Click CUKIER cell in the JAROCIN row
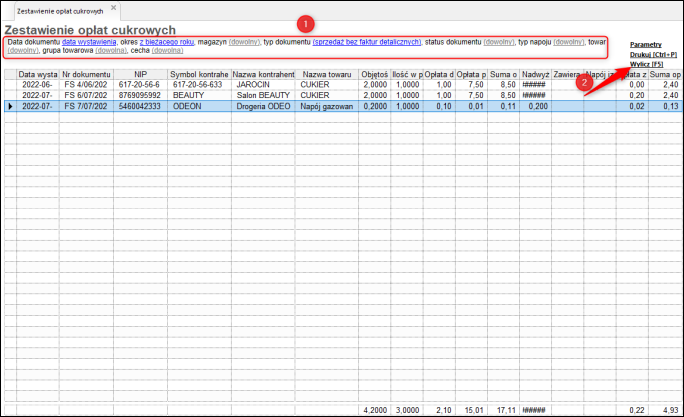This screenshot has height=417, width=684. (x=327, y=85)
